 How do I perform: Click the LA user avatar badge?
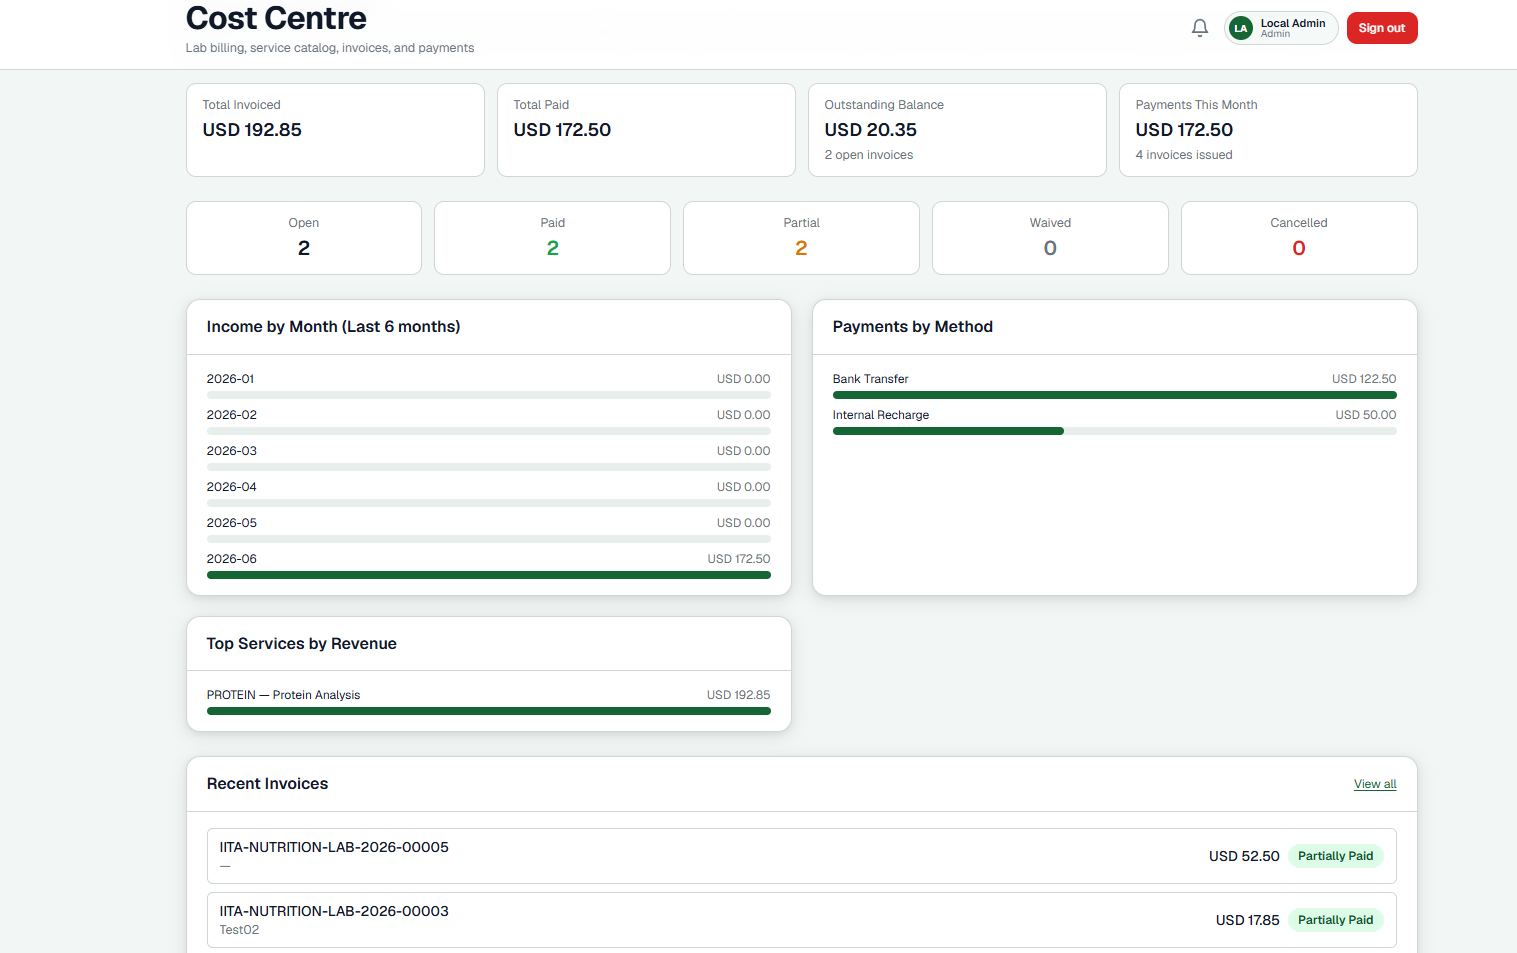(1241, 28)
